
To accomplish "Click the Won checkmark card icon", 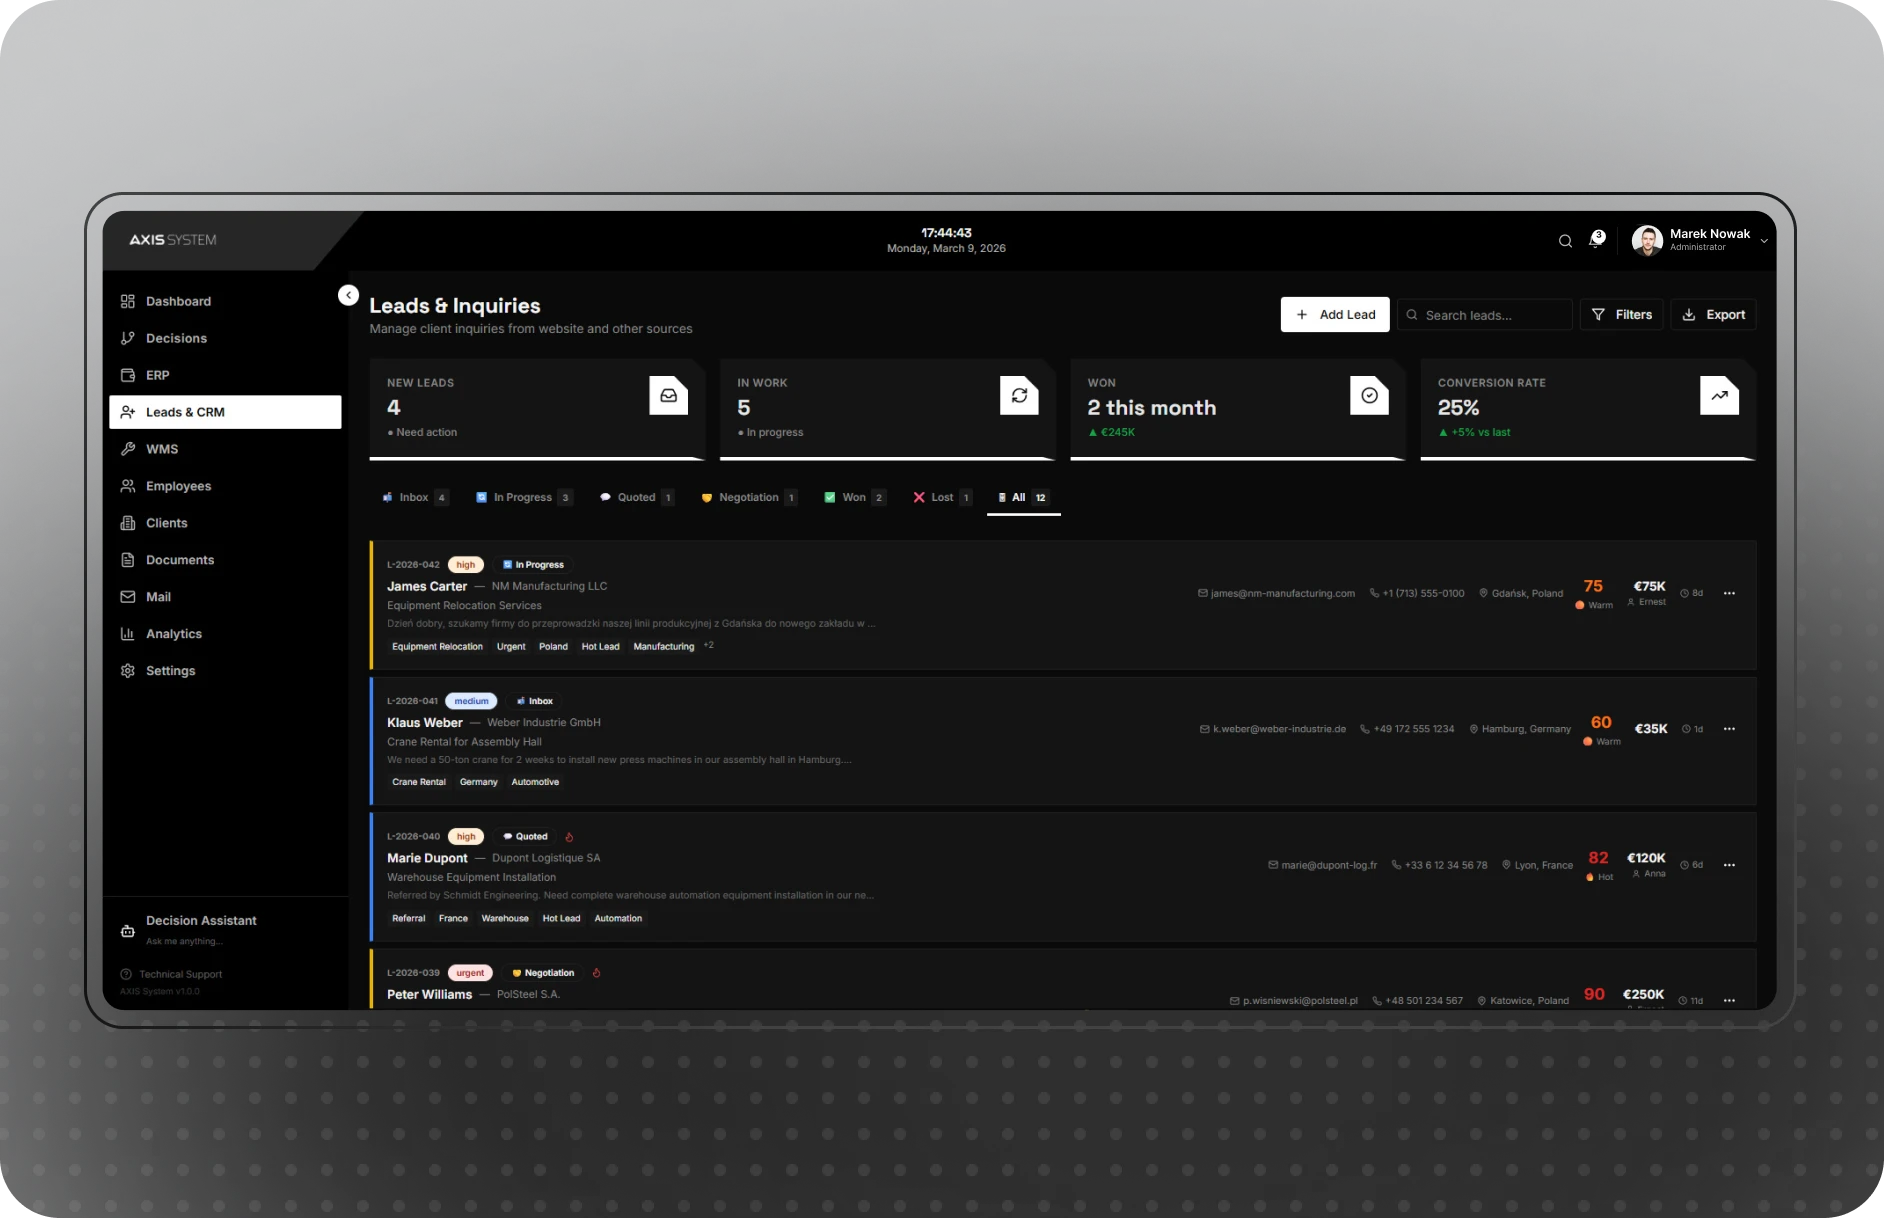I will tap(1369, 396).
